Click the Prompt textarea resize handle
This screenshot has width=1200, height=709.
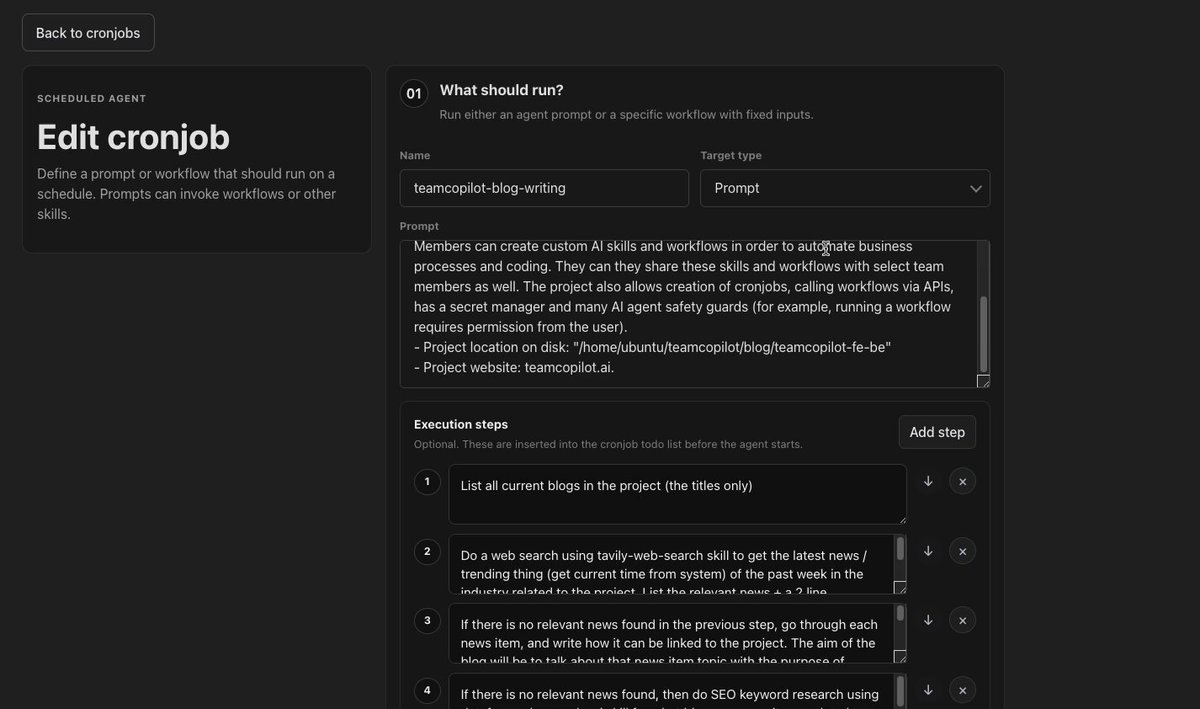click(x=983, y=381)
